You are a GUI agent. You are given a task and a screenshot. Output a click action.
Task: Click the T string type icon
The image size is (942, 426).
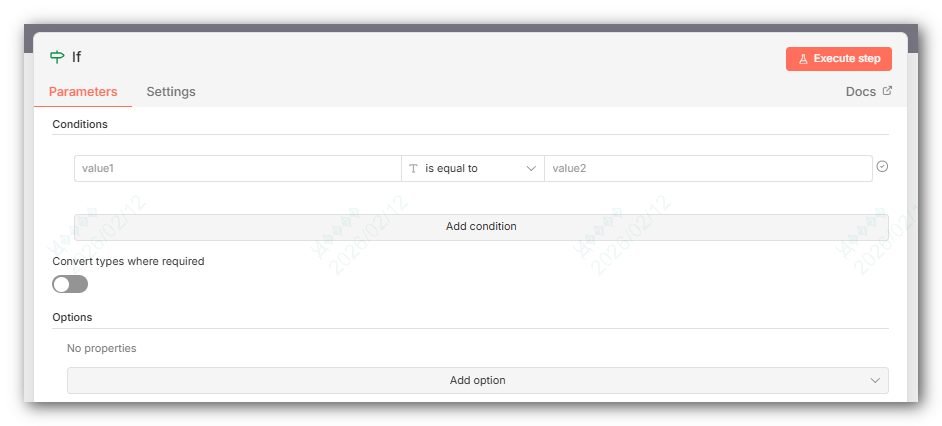[x=413, y=169]
